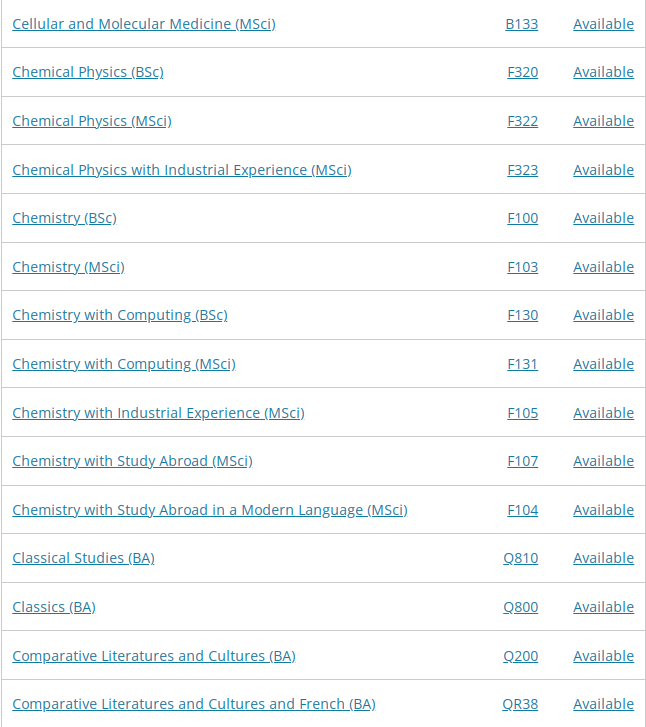Select Chemical Physics (MSci) course
Viewport: 646px width, 727px height.
[92, 121]
